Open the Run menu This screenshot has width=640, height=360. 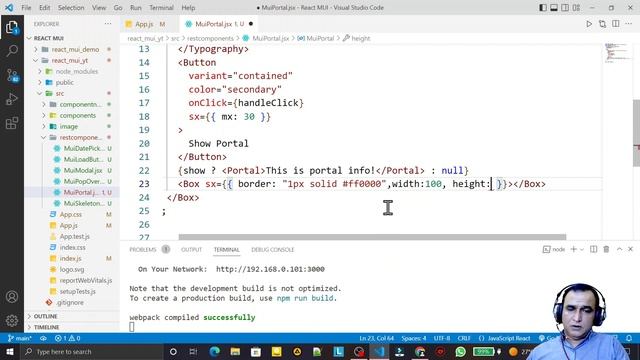point(136,8)
